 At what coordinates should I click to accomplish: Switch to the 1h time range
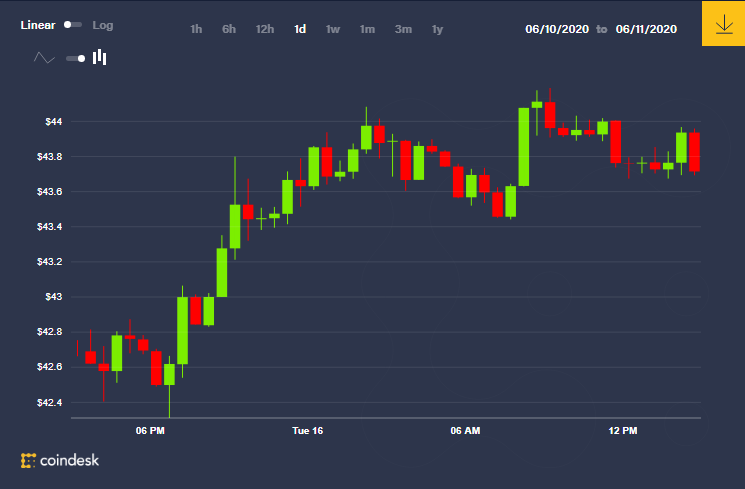click(196, 29)
